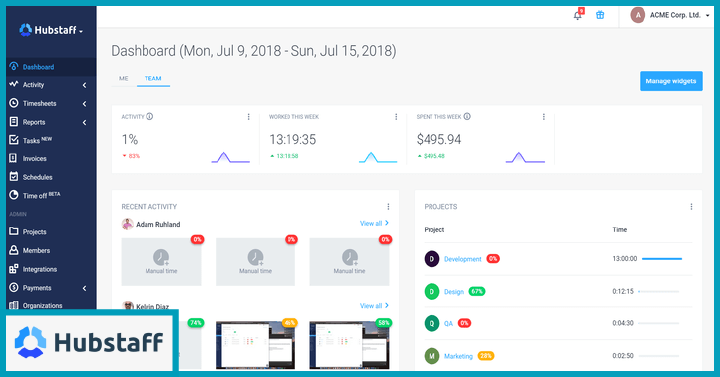Open the notifications bell icon
This screenshot has width=720, height=377.
[578, 16]
